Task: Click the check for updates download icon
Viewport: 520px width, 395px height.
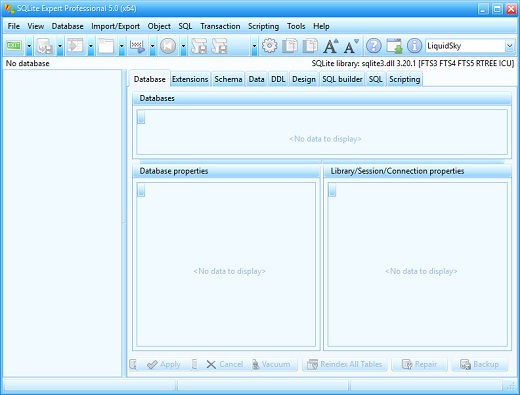Action: click(394, 46)
